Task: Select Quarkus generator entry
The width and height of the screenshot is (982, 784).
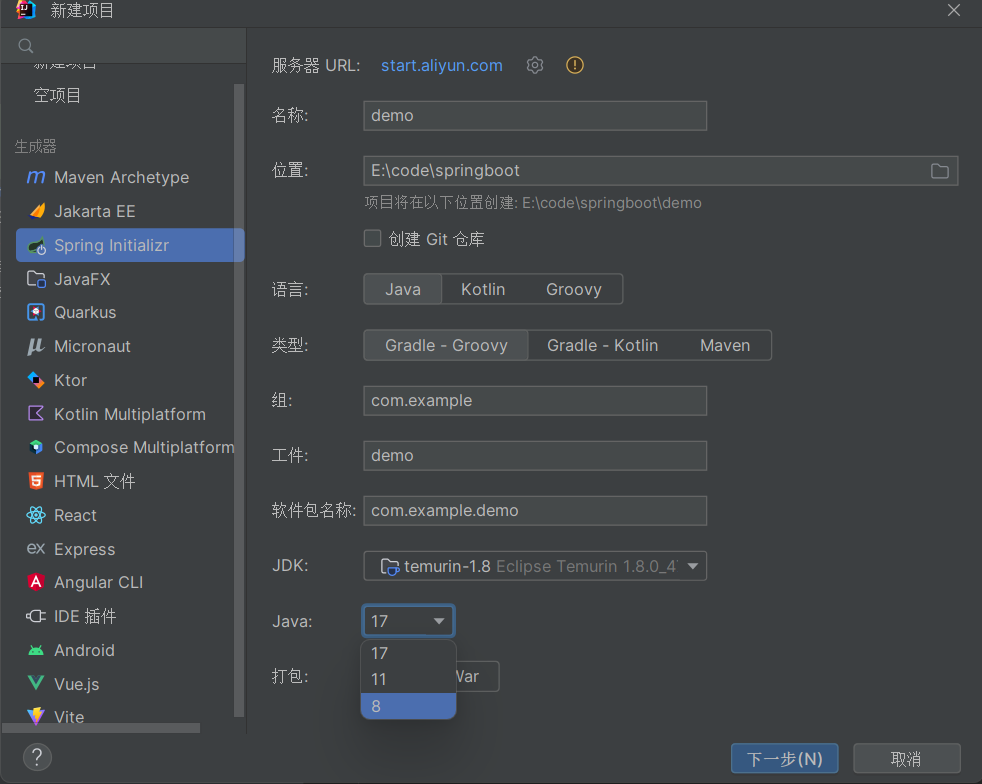Action: 130,312
